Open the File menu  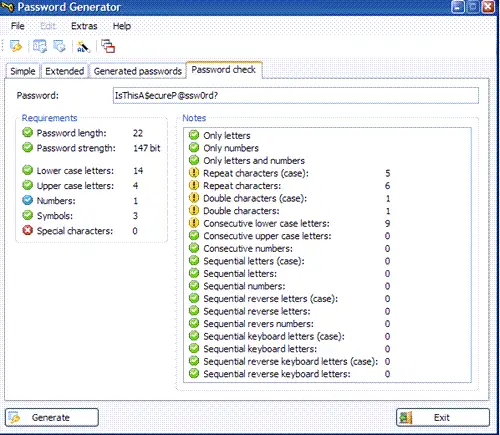click(x=18, y=26)
